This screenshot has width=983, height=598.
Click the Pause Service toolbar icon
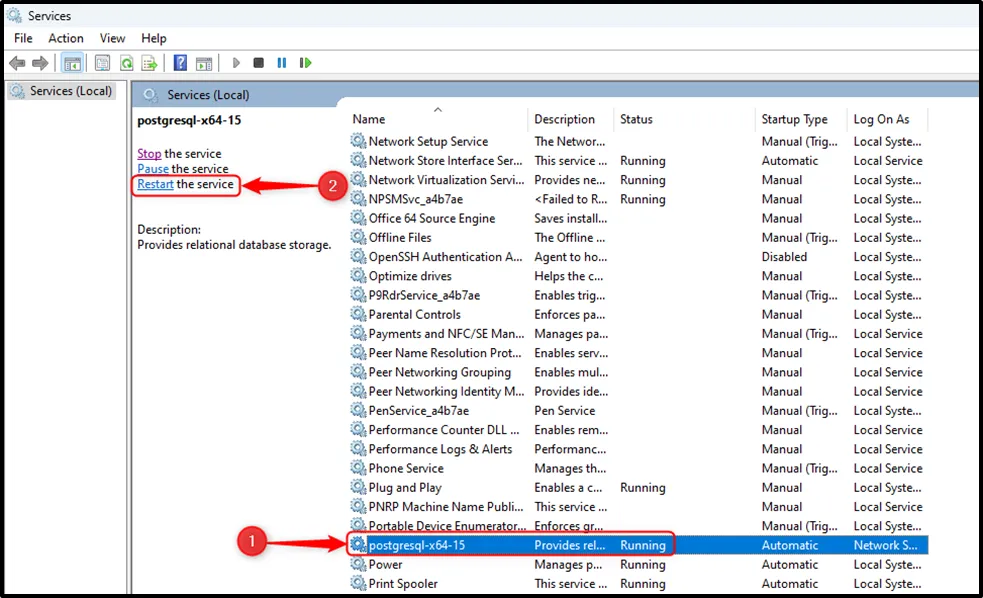click(x=281, y=63)
